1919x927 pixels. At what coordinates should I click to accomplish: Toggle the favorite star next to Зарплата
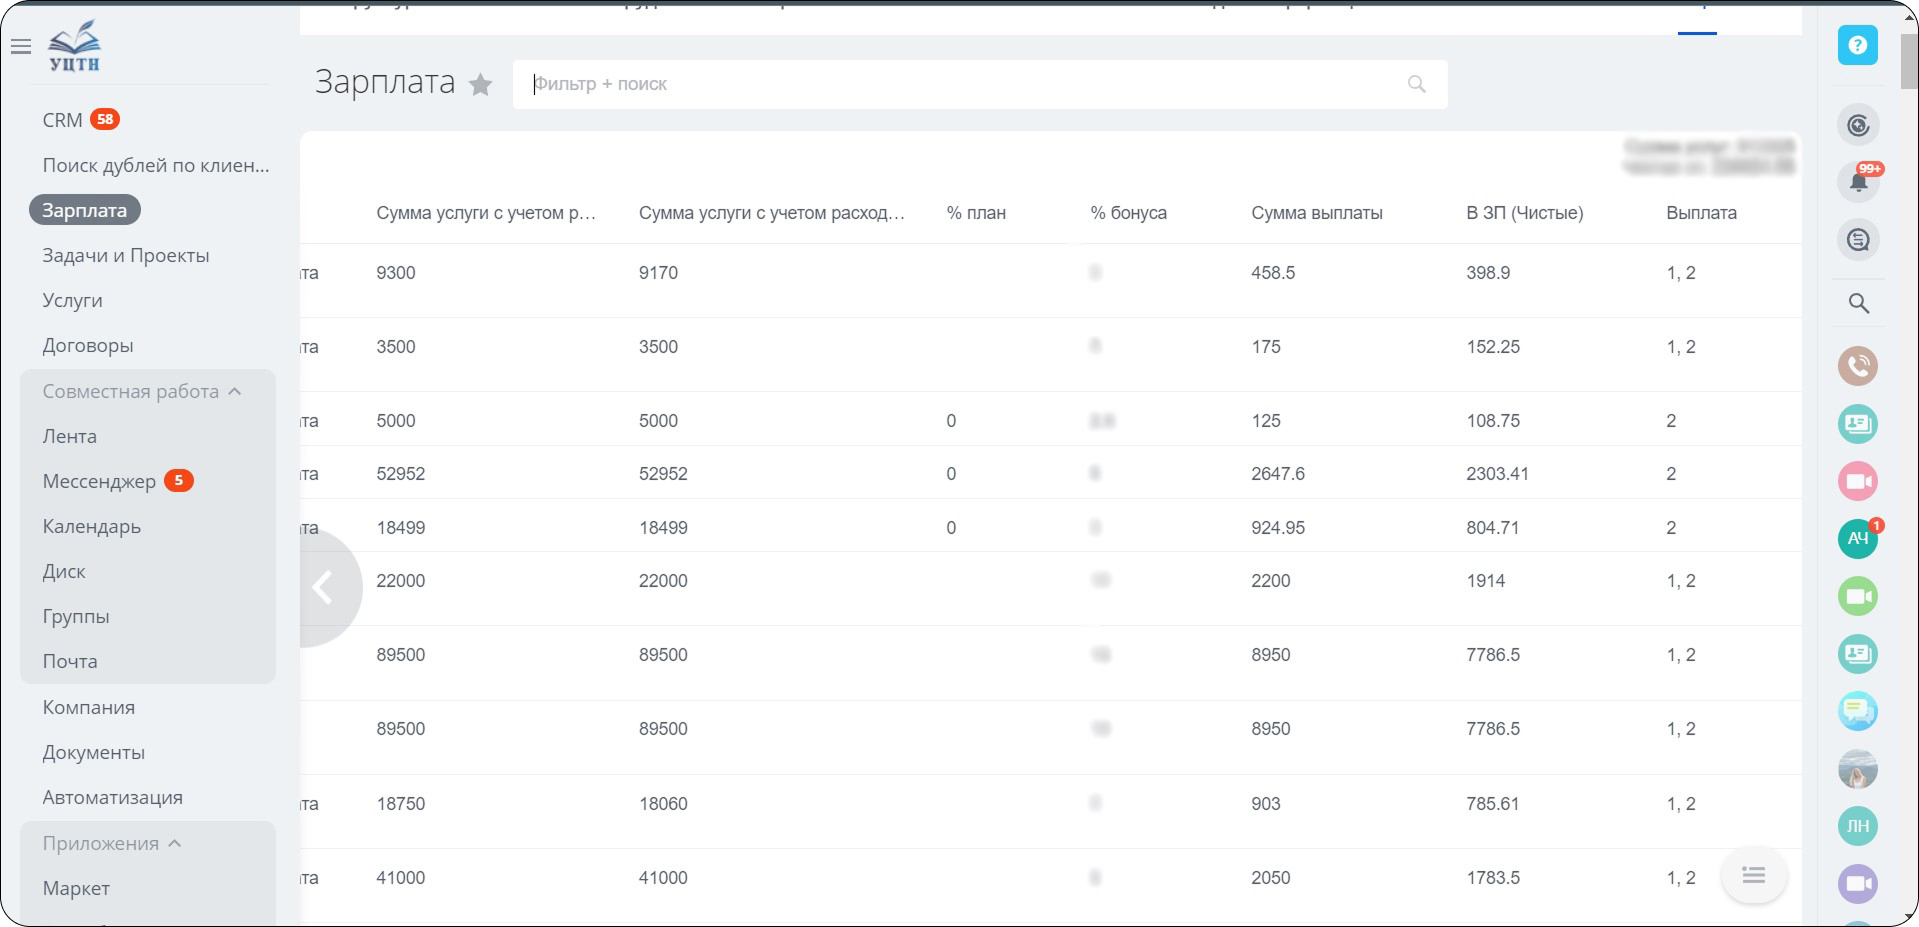pyautogui.click(x=481, y=85)
